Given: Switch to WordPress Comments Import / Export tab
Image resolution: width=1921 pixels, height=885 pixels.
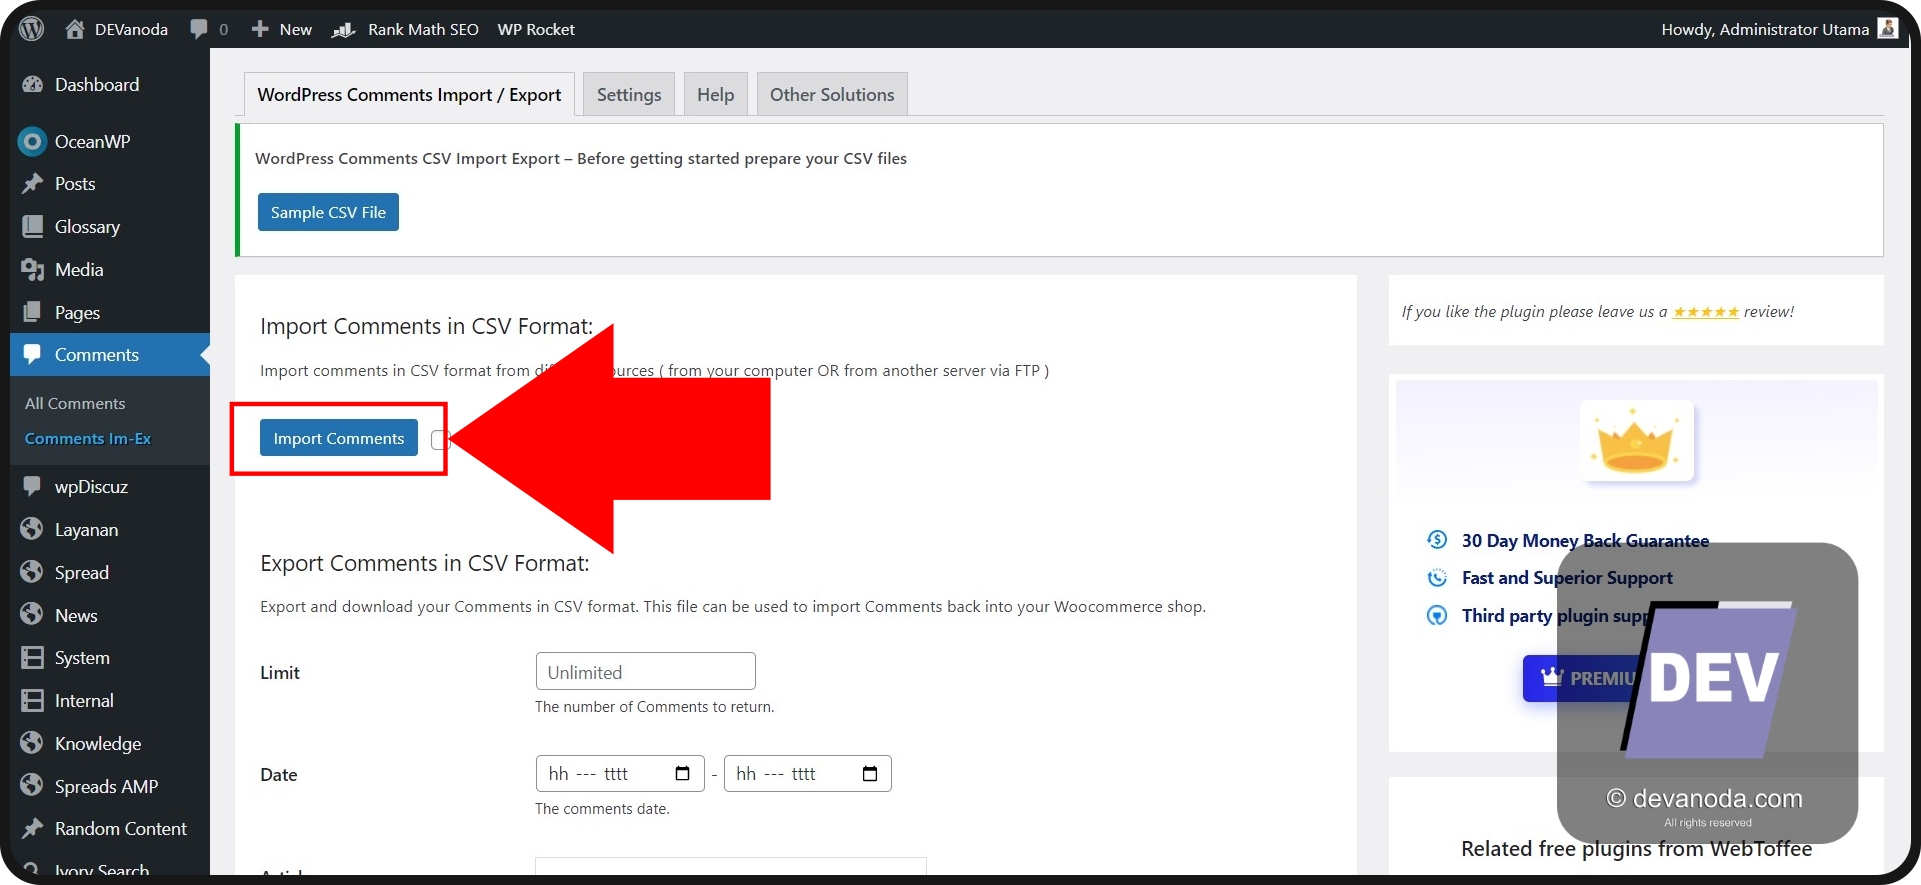Looking at the screenshot, I should click(x=409, y=94).
